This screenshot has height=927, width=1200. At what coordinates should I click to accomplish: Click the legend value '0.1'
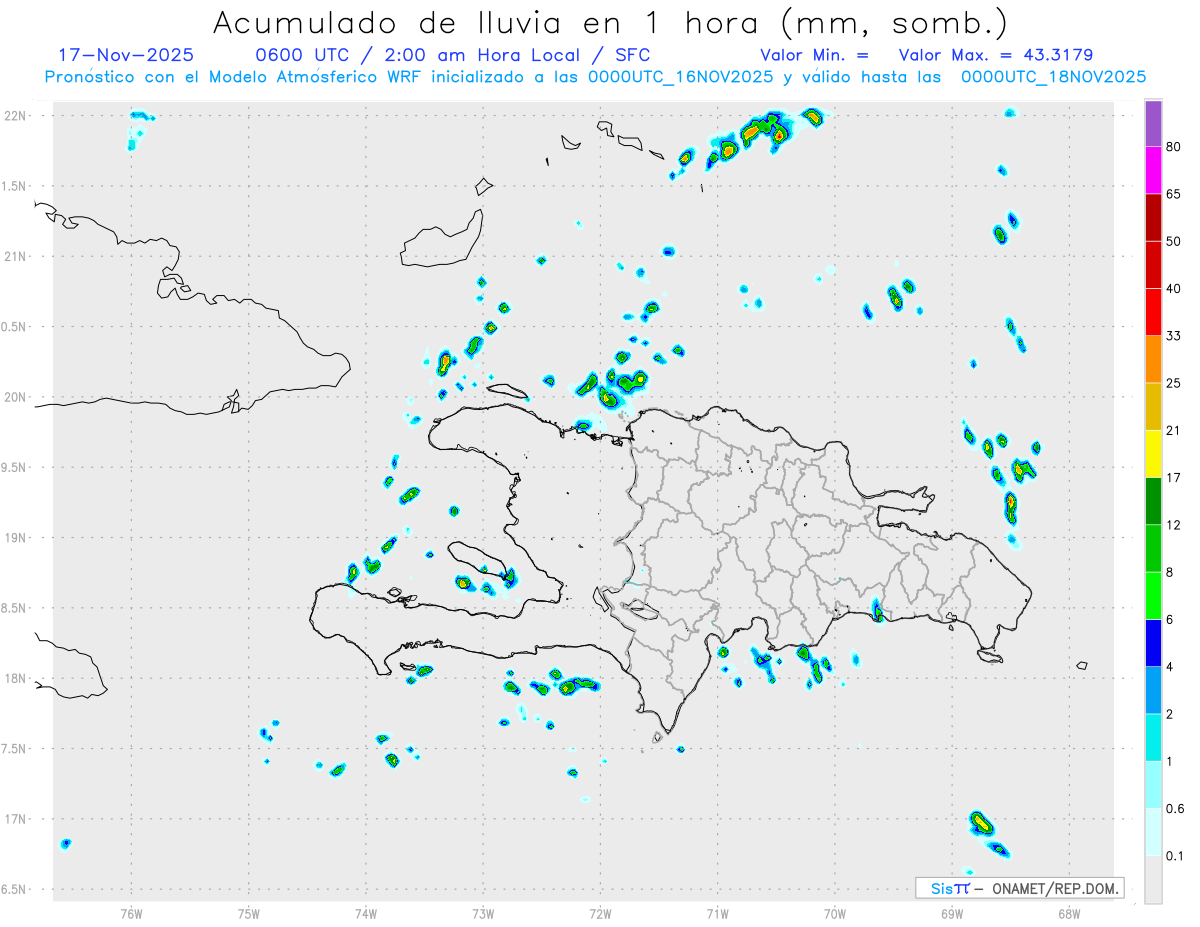coord(1176,855)
